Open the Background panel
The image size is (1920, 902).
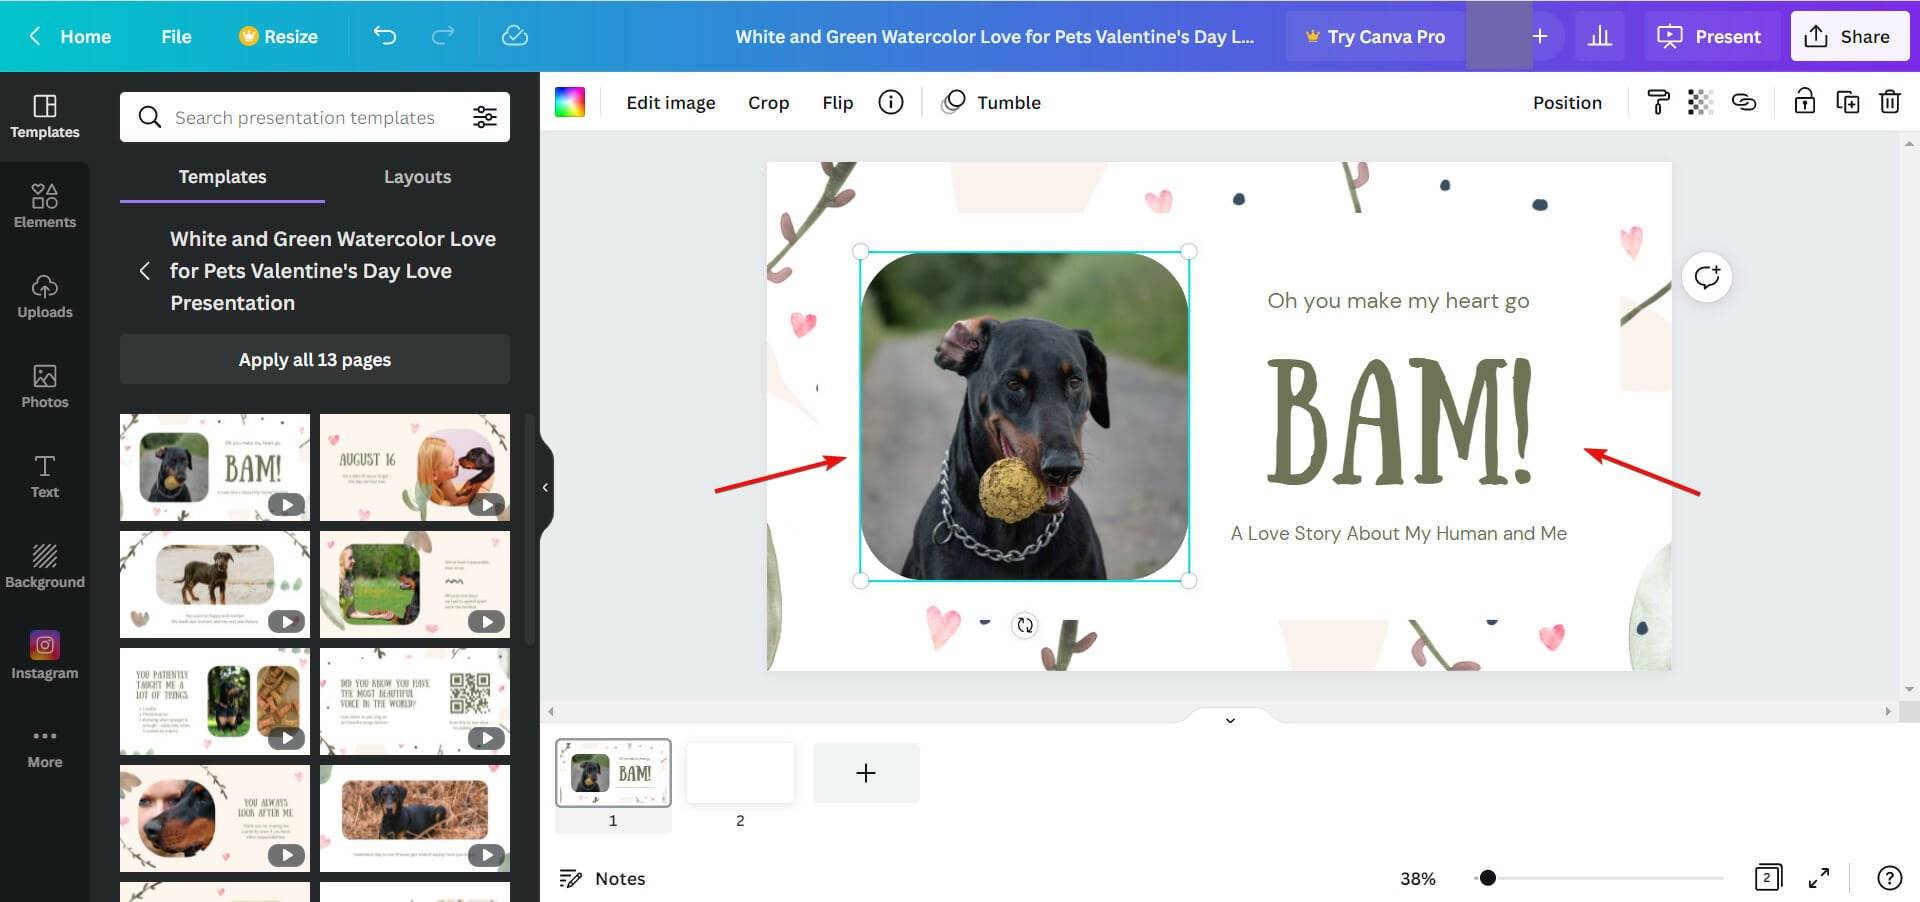[x=45, y=566]
